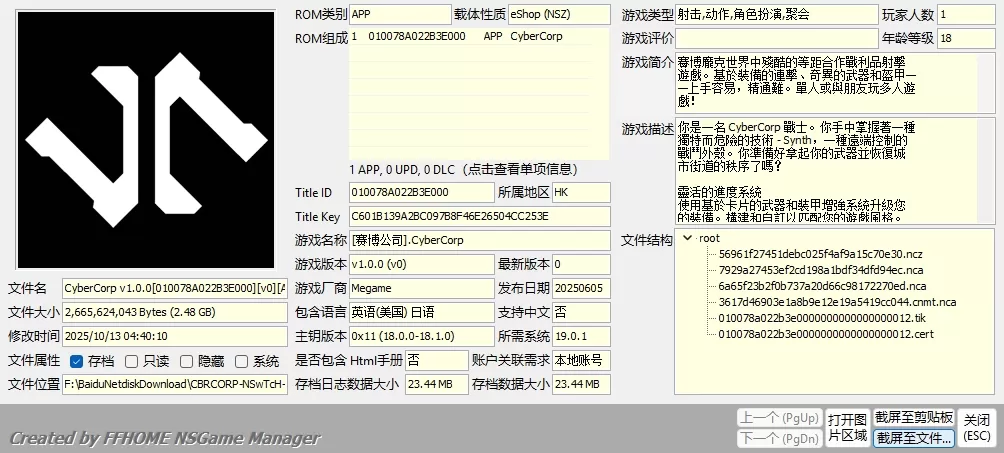Click the 1 APP, 0 UPD, 0 DLC info link
Screen dimensions: 1004x453
click(x=464, y=170)
